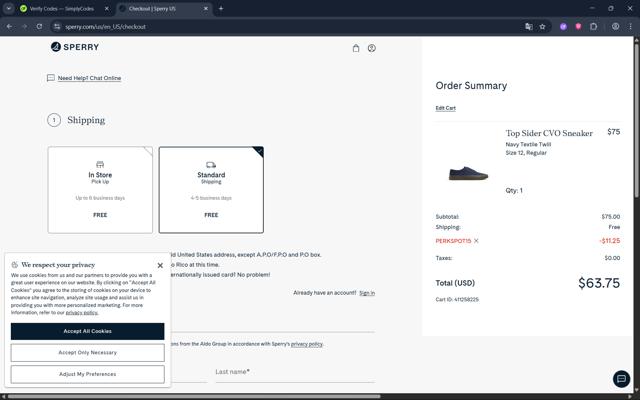The height and width of the screenshot is (400, 640).
Task: Click Adjust My Preferences button
Action: tap(87, 374)
